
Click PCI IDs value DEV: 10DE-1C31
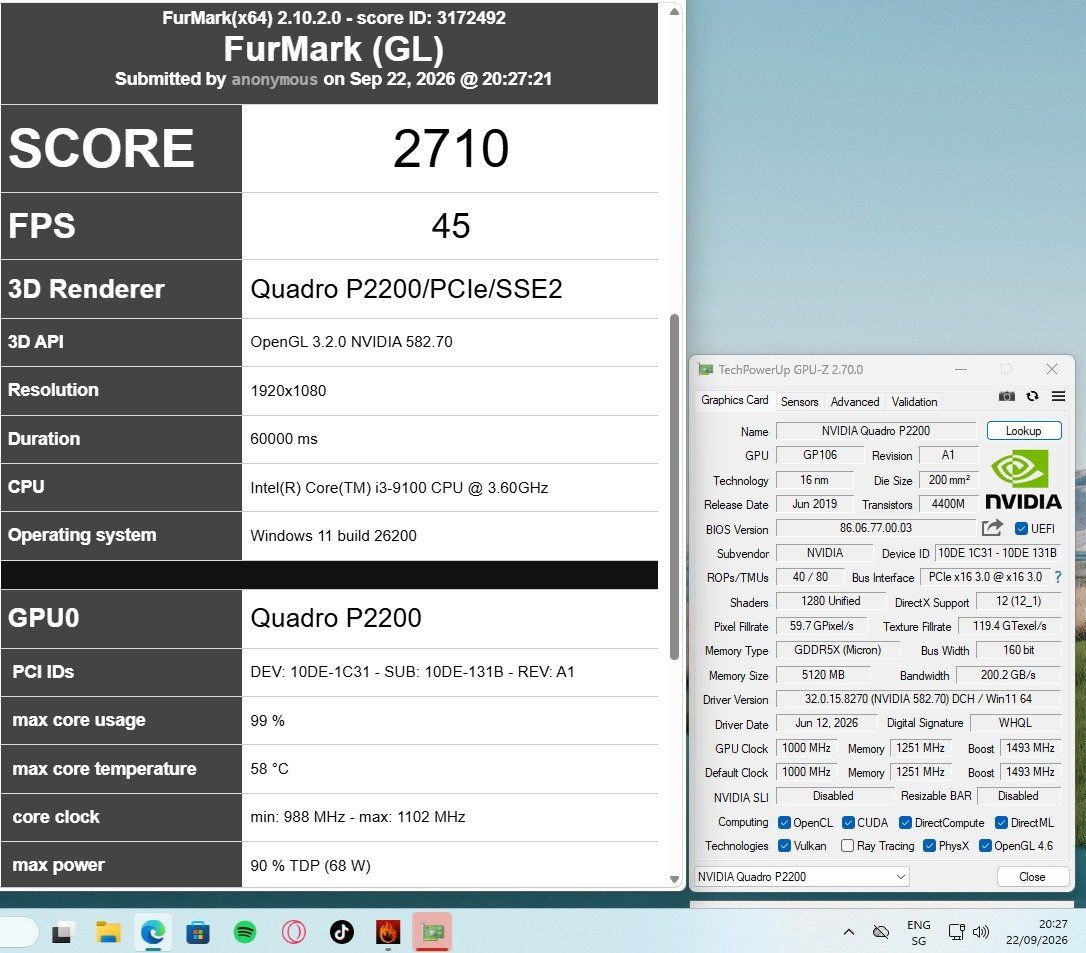click(x=412, y=672)
